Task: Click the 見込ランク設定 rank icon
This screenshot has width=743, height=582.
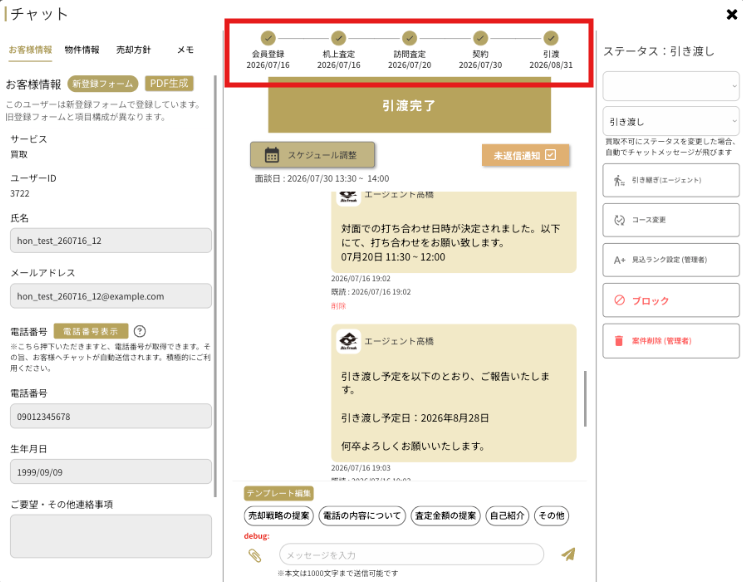Action: point(619,260)
